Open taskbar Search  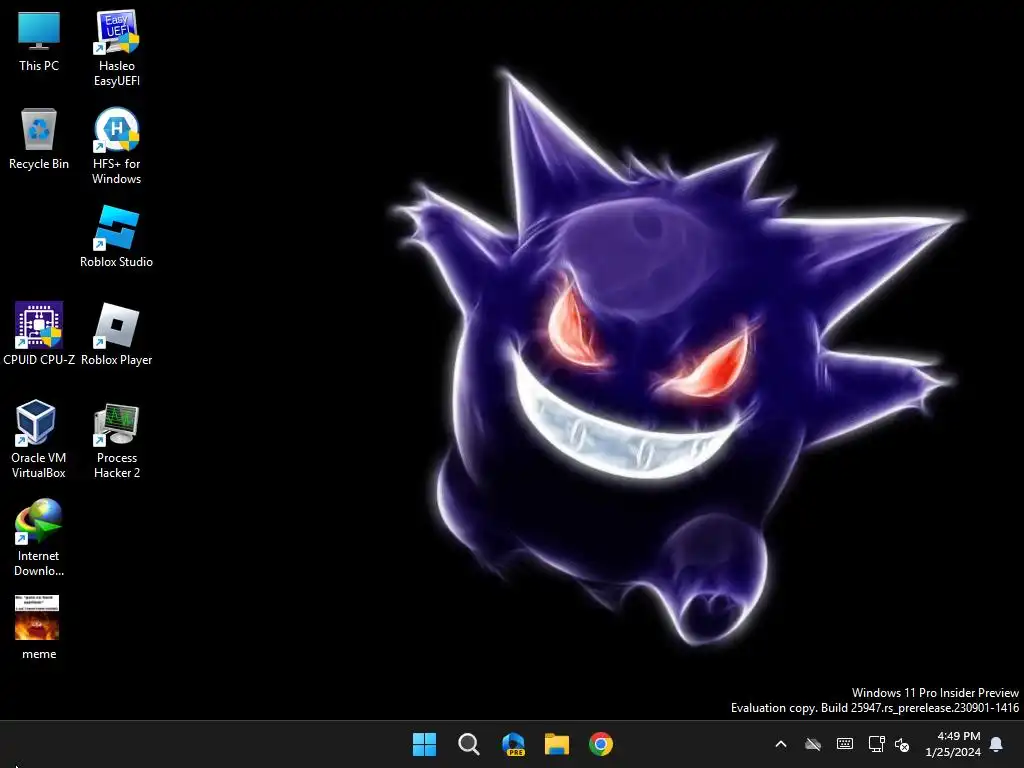pos(468,744)
